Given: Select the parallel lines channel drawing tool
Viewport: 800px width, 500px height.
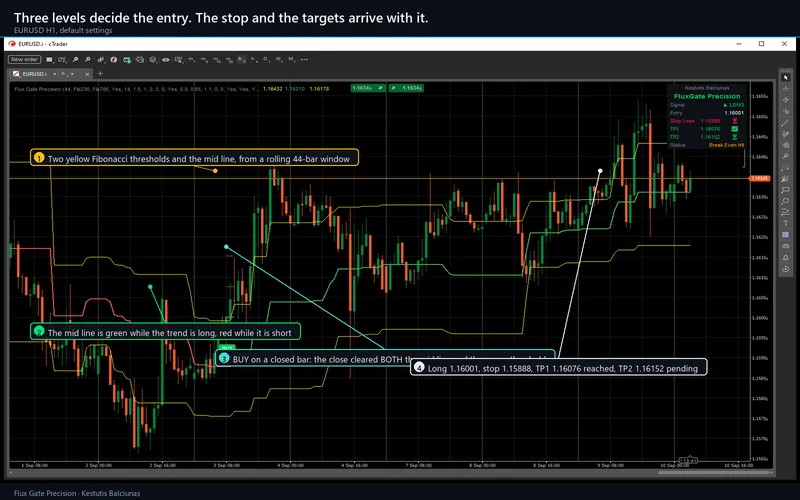Looking at the screenshot, I should [x=786, y=99].
